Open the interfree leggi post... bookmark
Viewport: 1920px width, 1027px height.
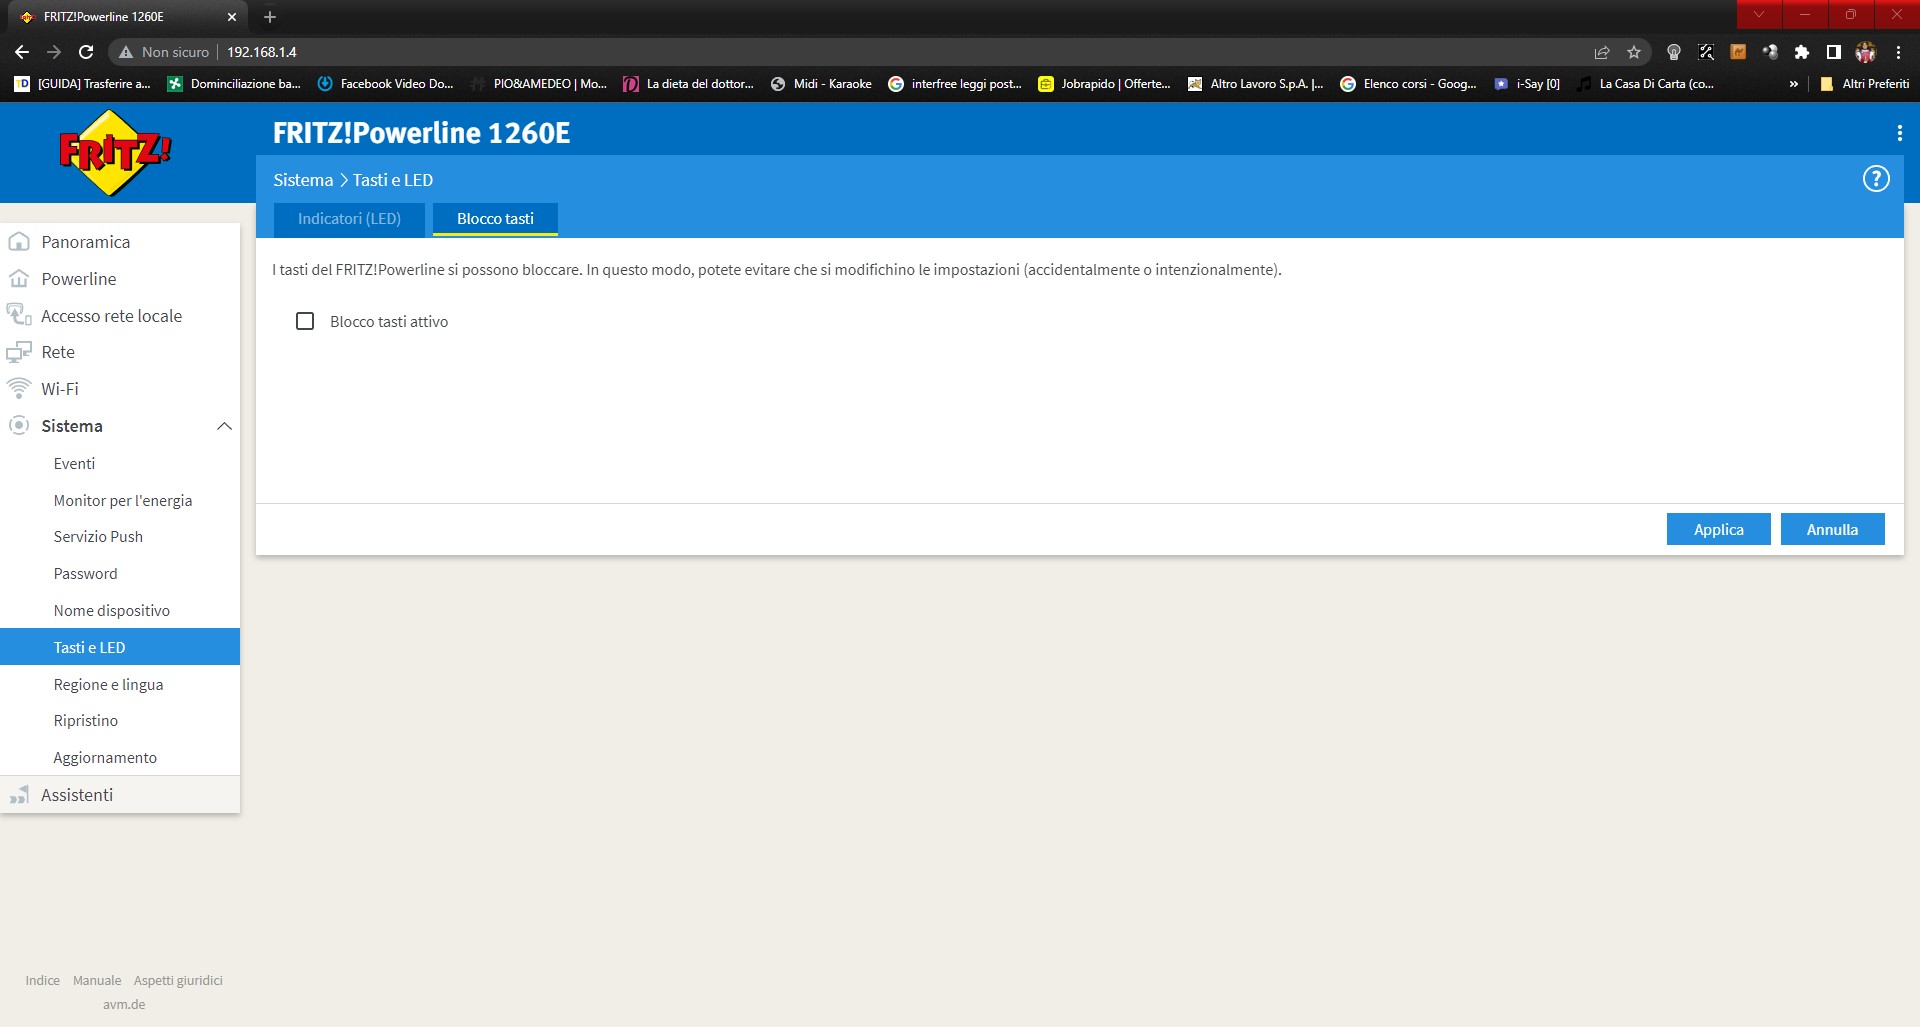tap(955, 84)
